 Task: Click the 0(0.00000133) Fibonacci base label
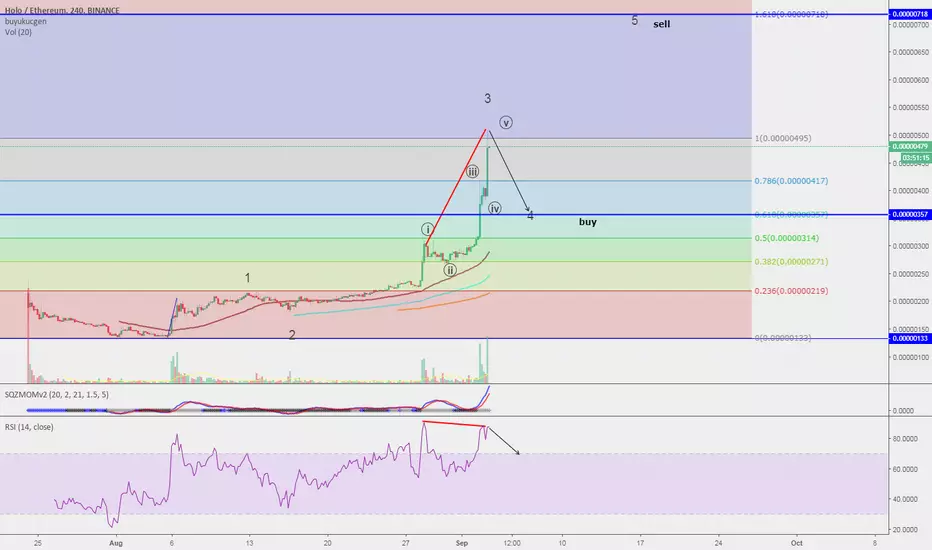pos(783,338)
